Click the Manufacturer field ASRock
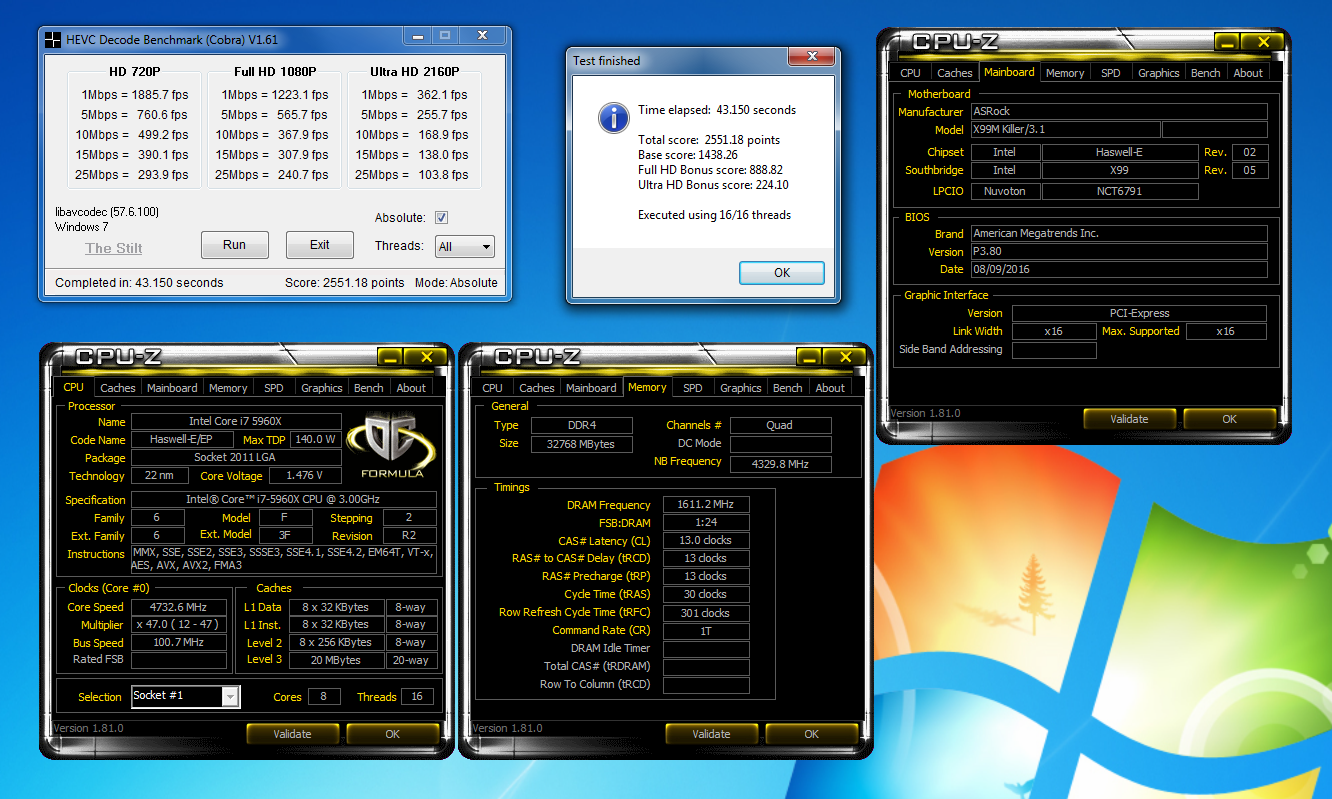 tap(1119, 112)
